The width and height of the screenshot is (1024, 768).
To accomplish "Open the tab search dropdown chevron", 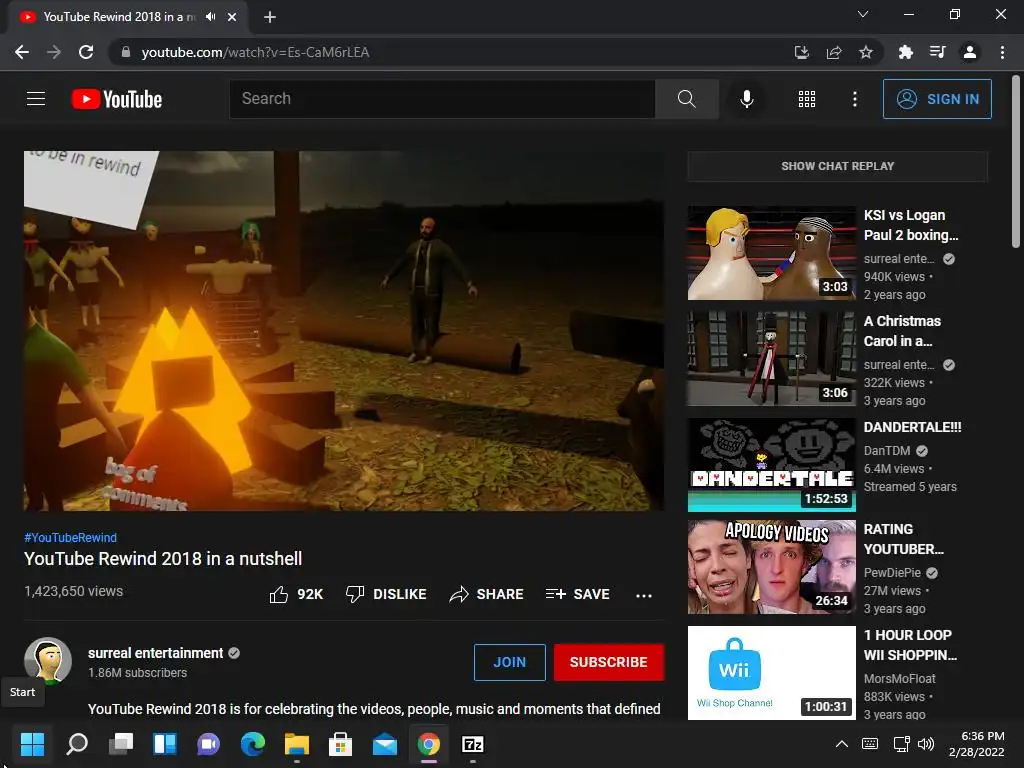I will [x=863, y=14].
